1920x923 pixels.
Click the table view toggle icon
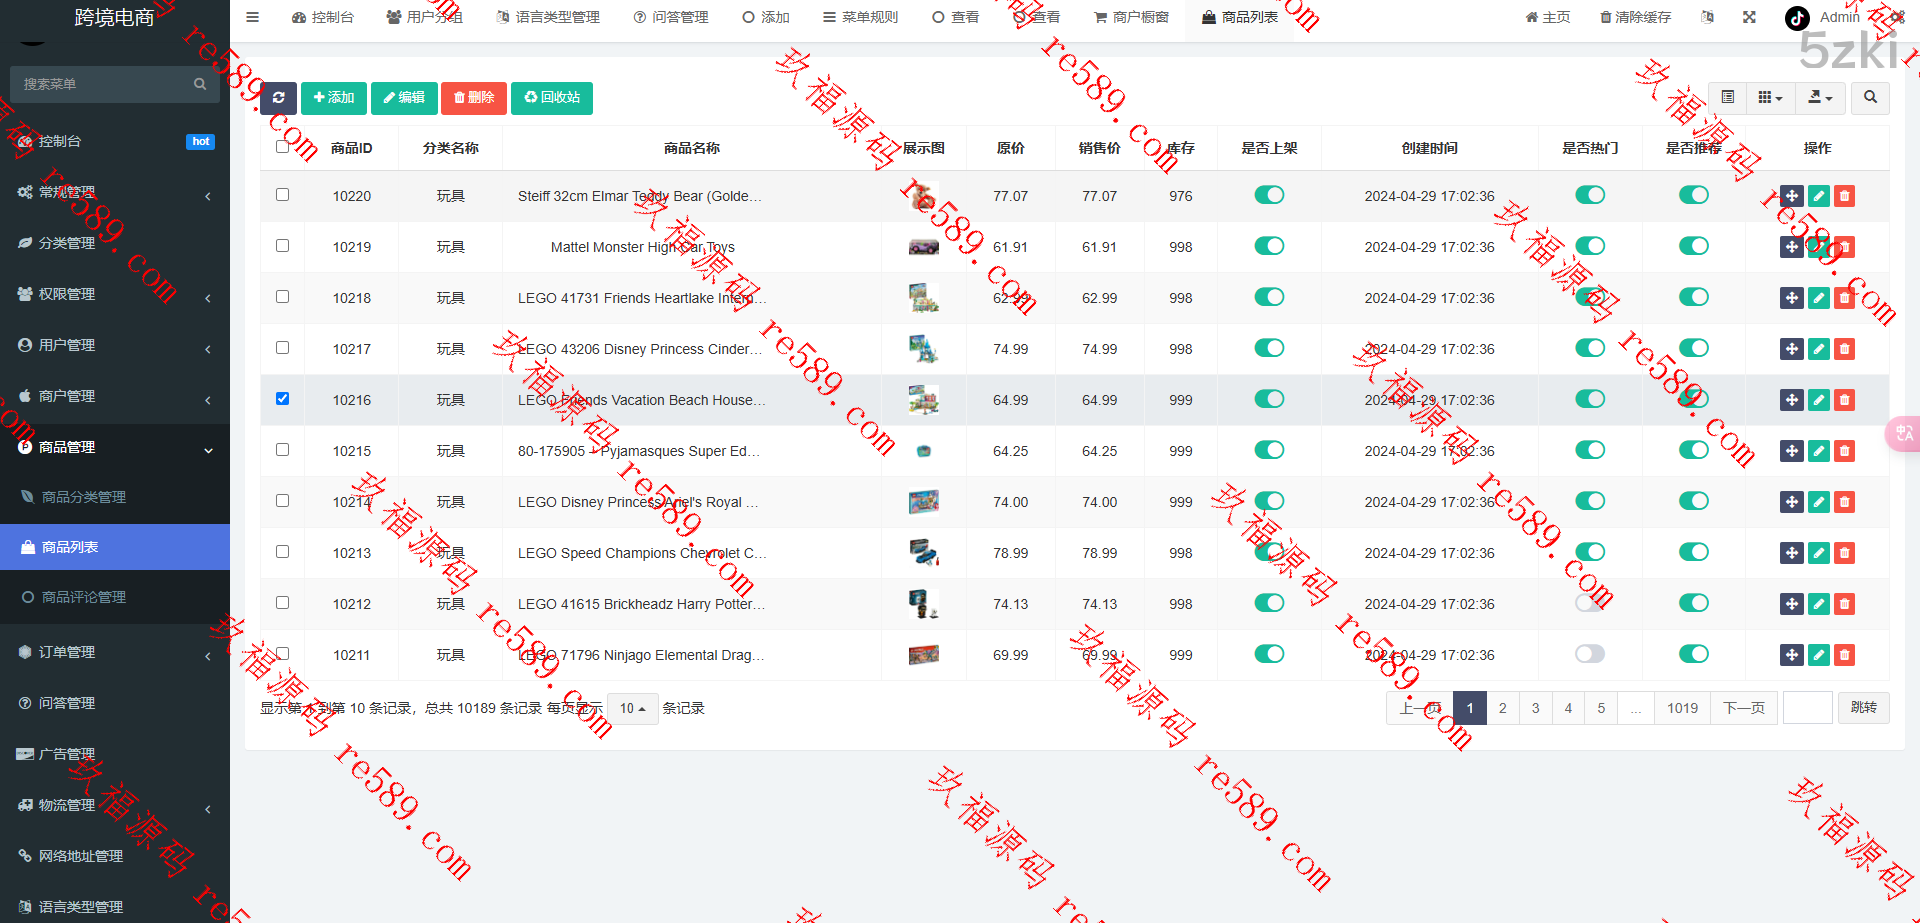click(1727, 98)
